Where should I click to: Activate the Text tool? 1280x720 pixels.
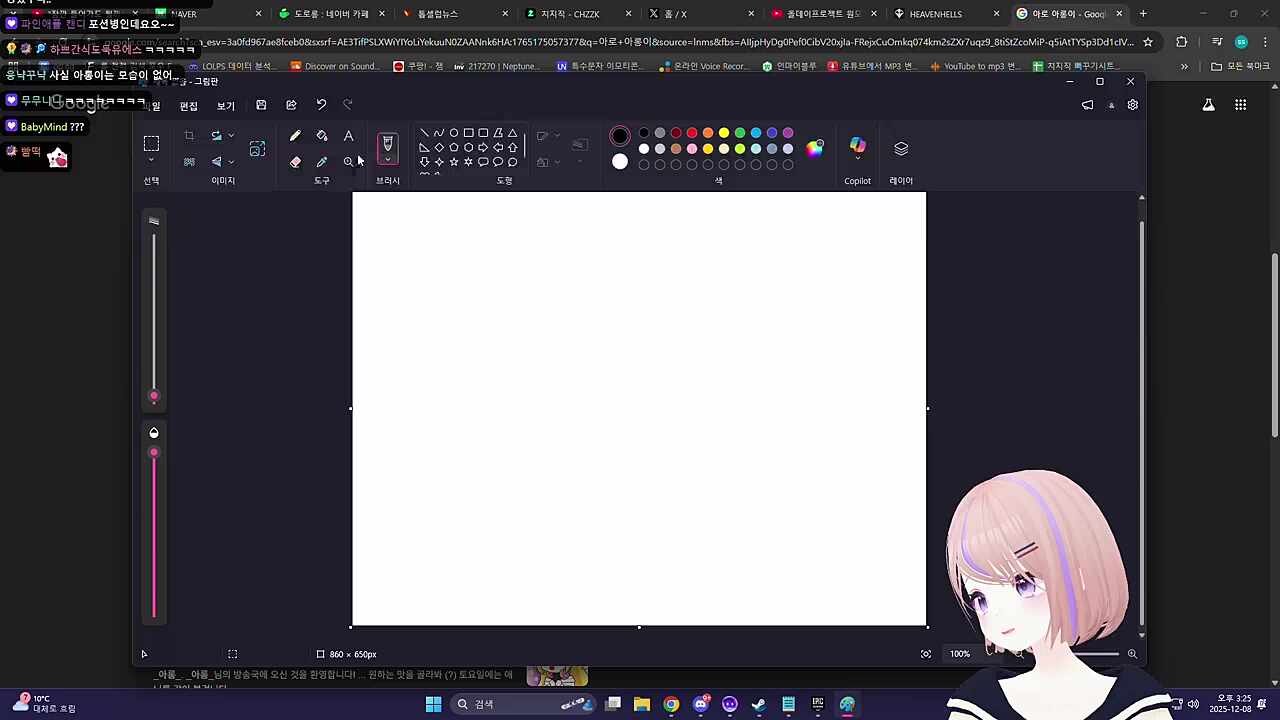(x=348, y=136)
